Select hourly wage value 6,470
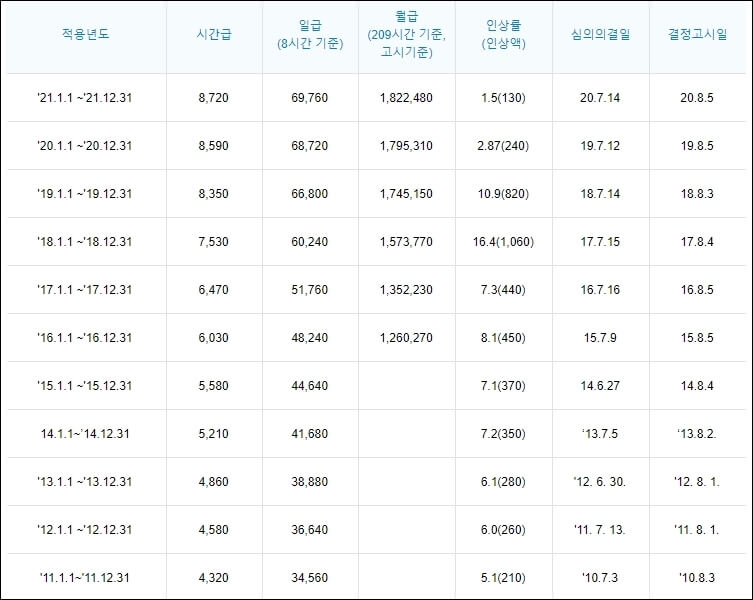Image resolution: width=753 pixels, height=600 pixels. (214, 290)
